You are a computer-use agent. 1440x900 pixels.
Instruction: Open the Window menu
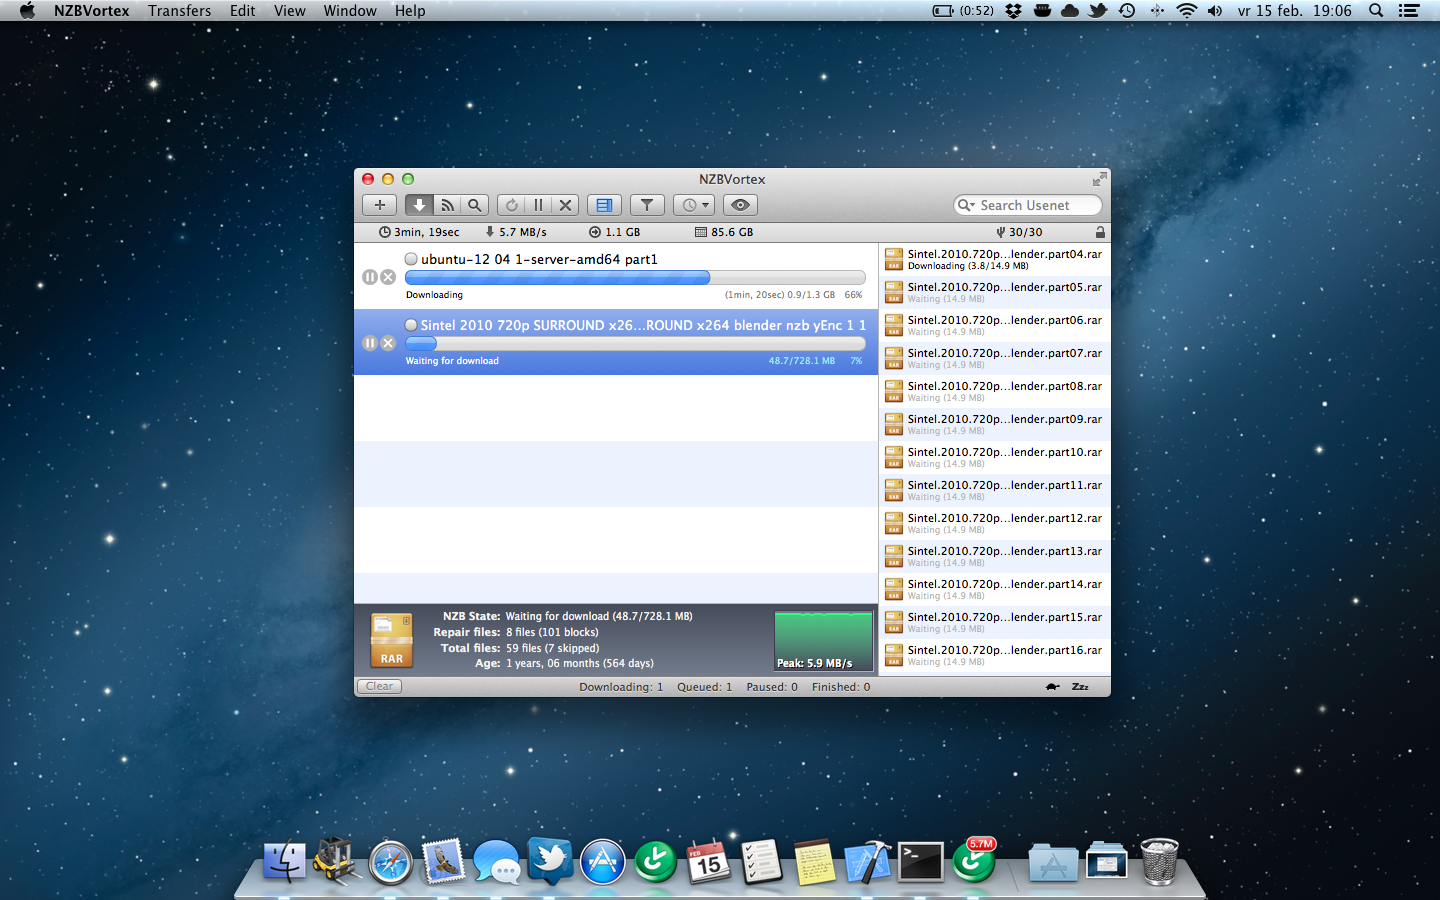click(x=350, y=11)
